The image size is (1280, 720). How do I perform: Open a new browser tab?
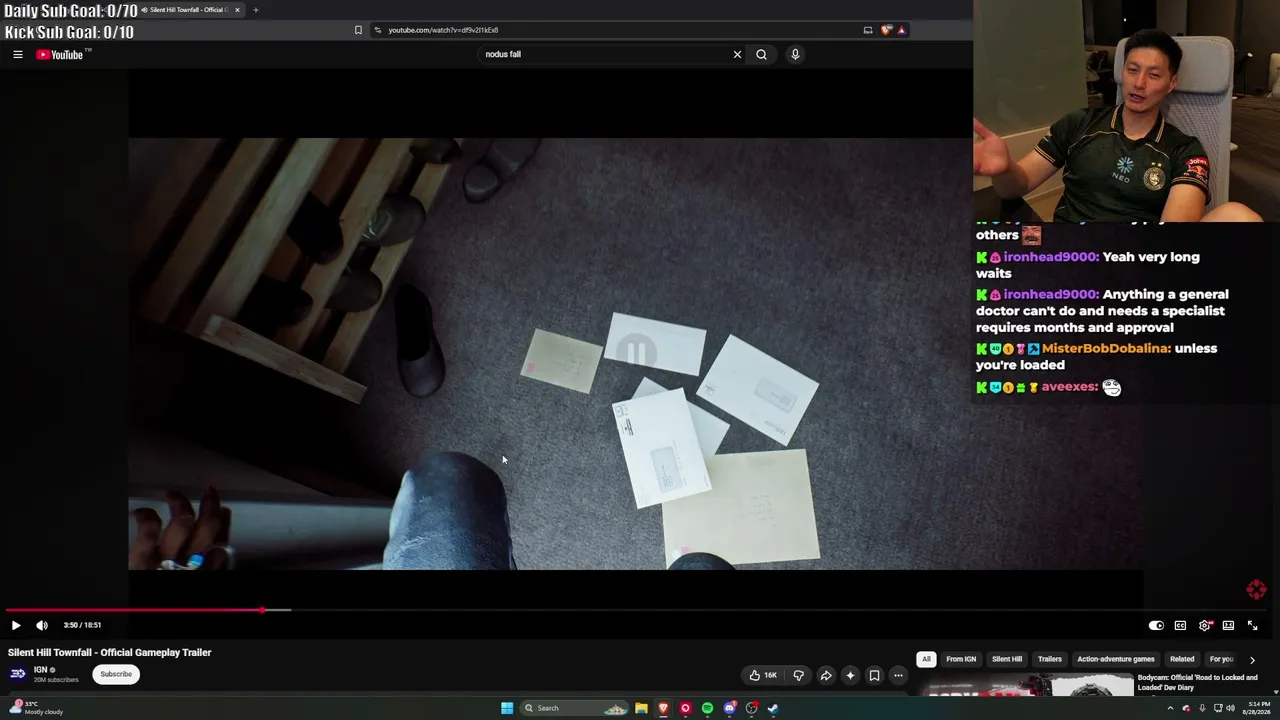255,10
